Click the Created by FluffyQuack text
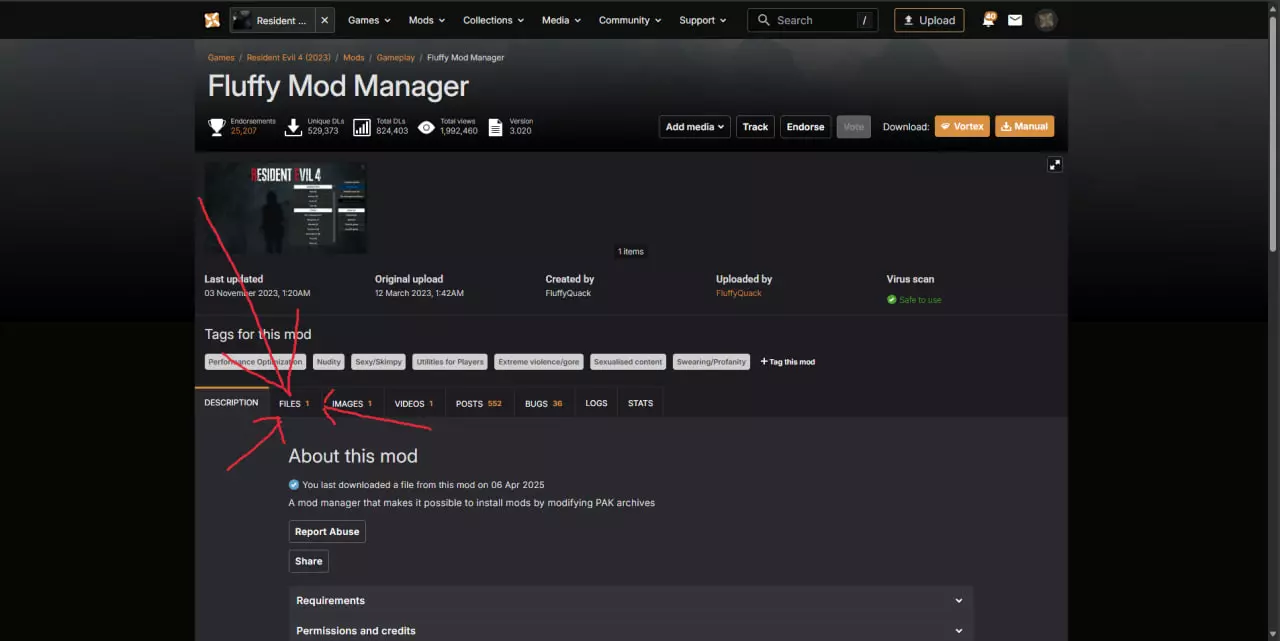The image size is (1280, 641). pos(568,294)
